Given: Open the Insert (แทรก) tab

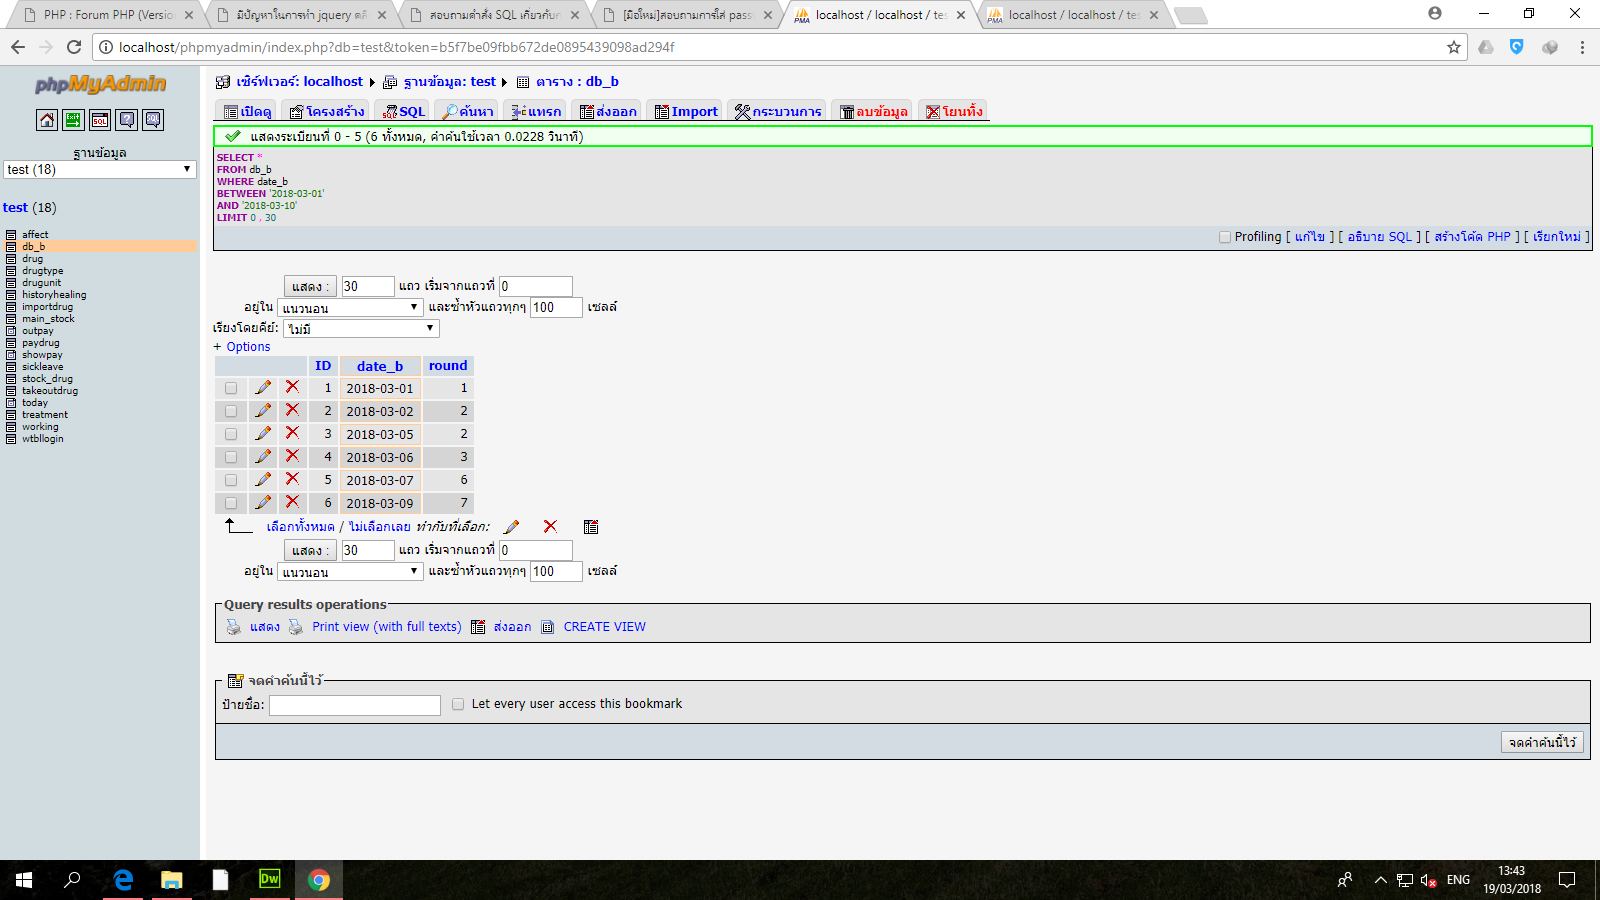Looking at the screenshot, I should (536, 111).
